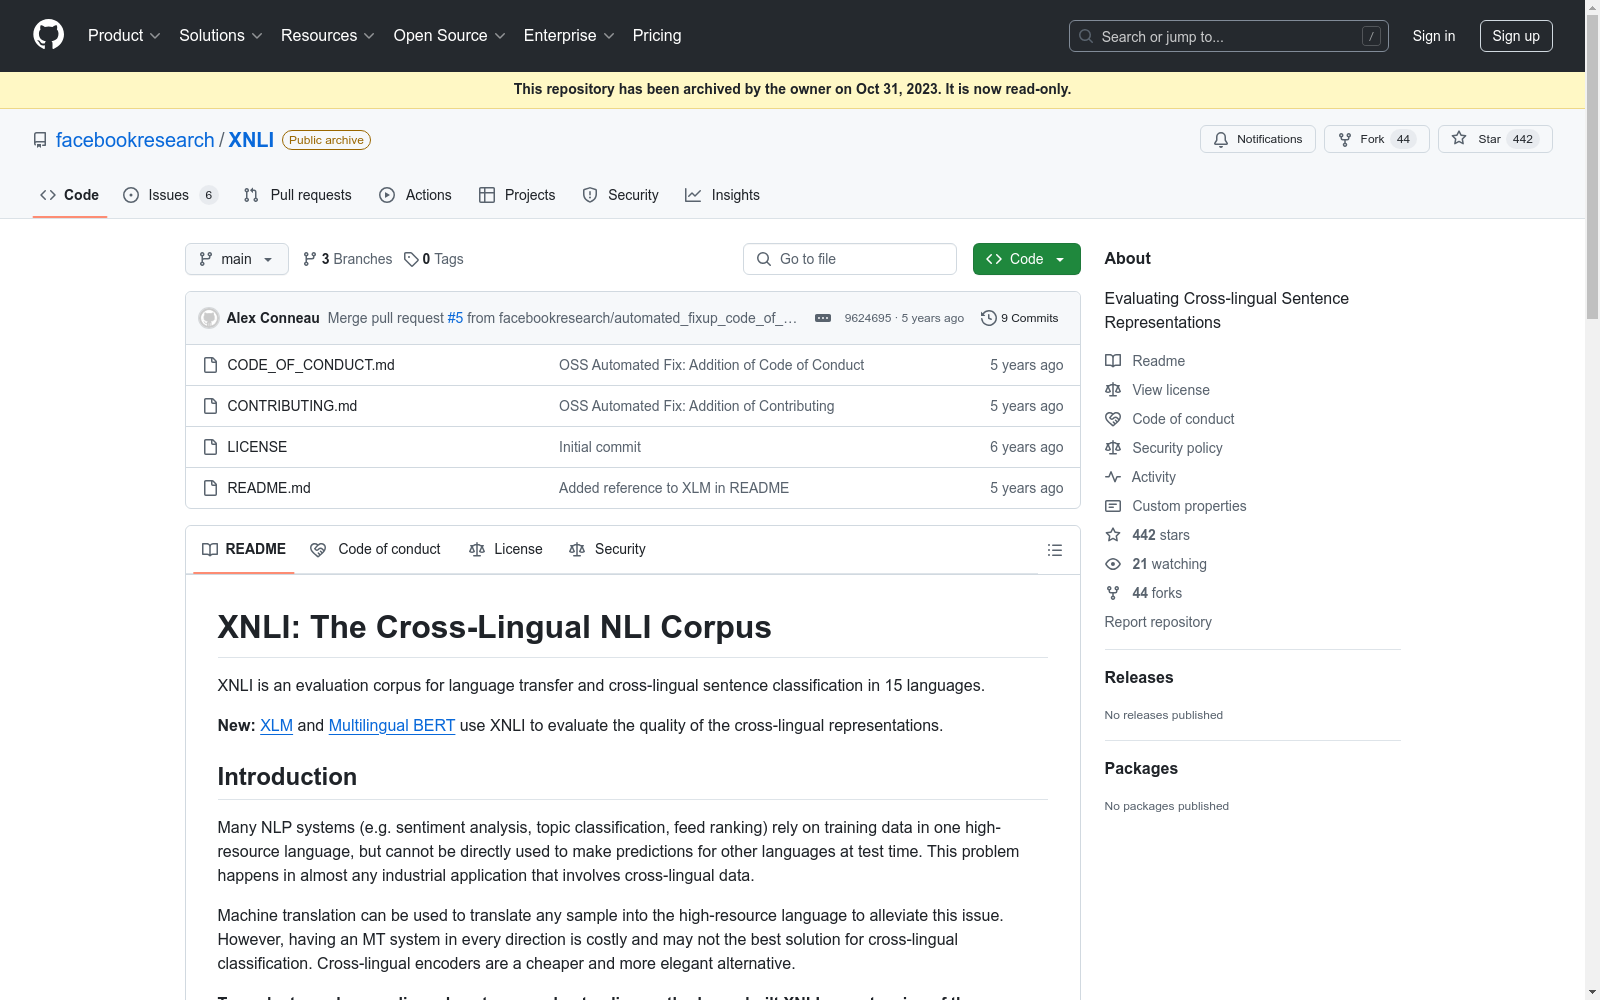Click the Releases heading

[x=1139, y=677]
